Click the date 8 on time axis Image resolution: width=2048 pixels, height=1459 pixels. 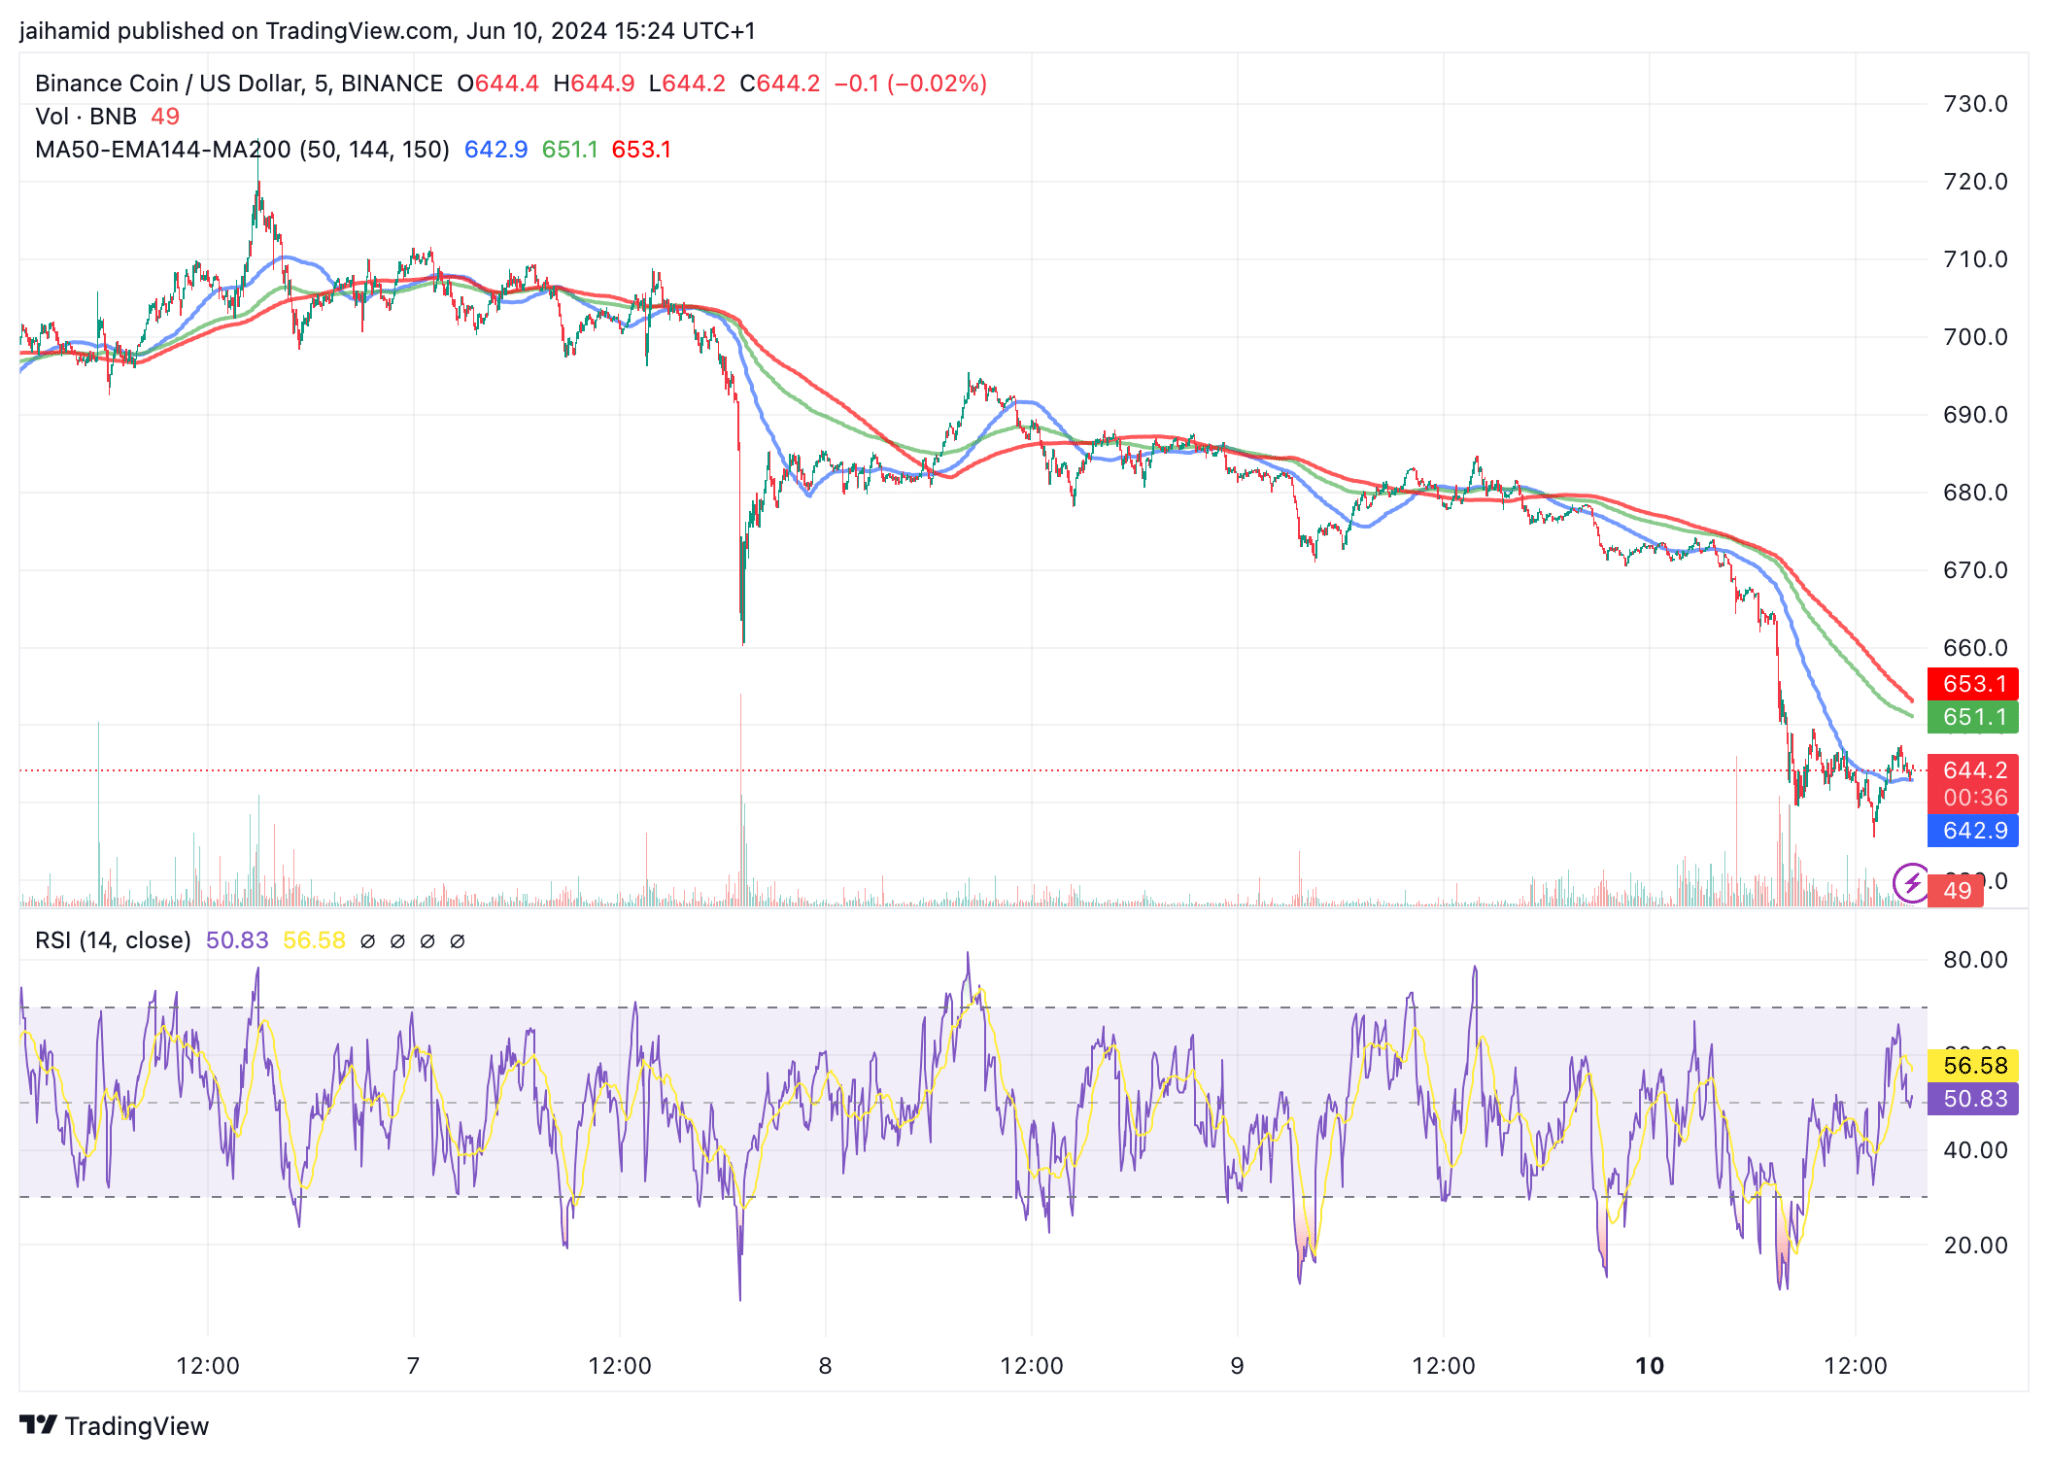tap(825, 1365)
